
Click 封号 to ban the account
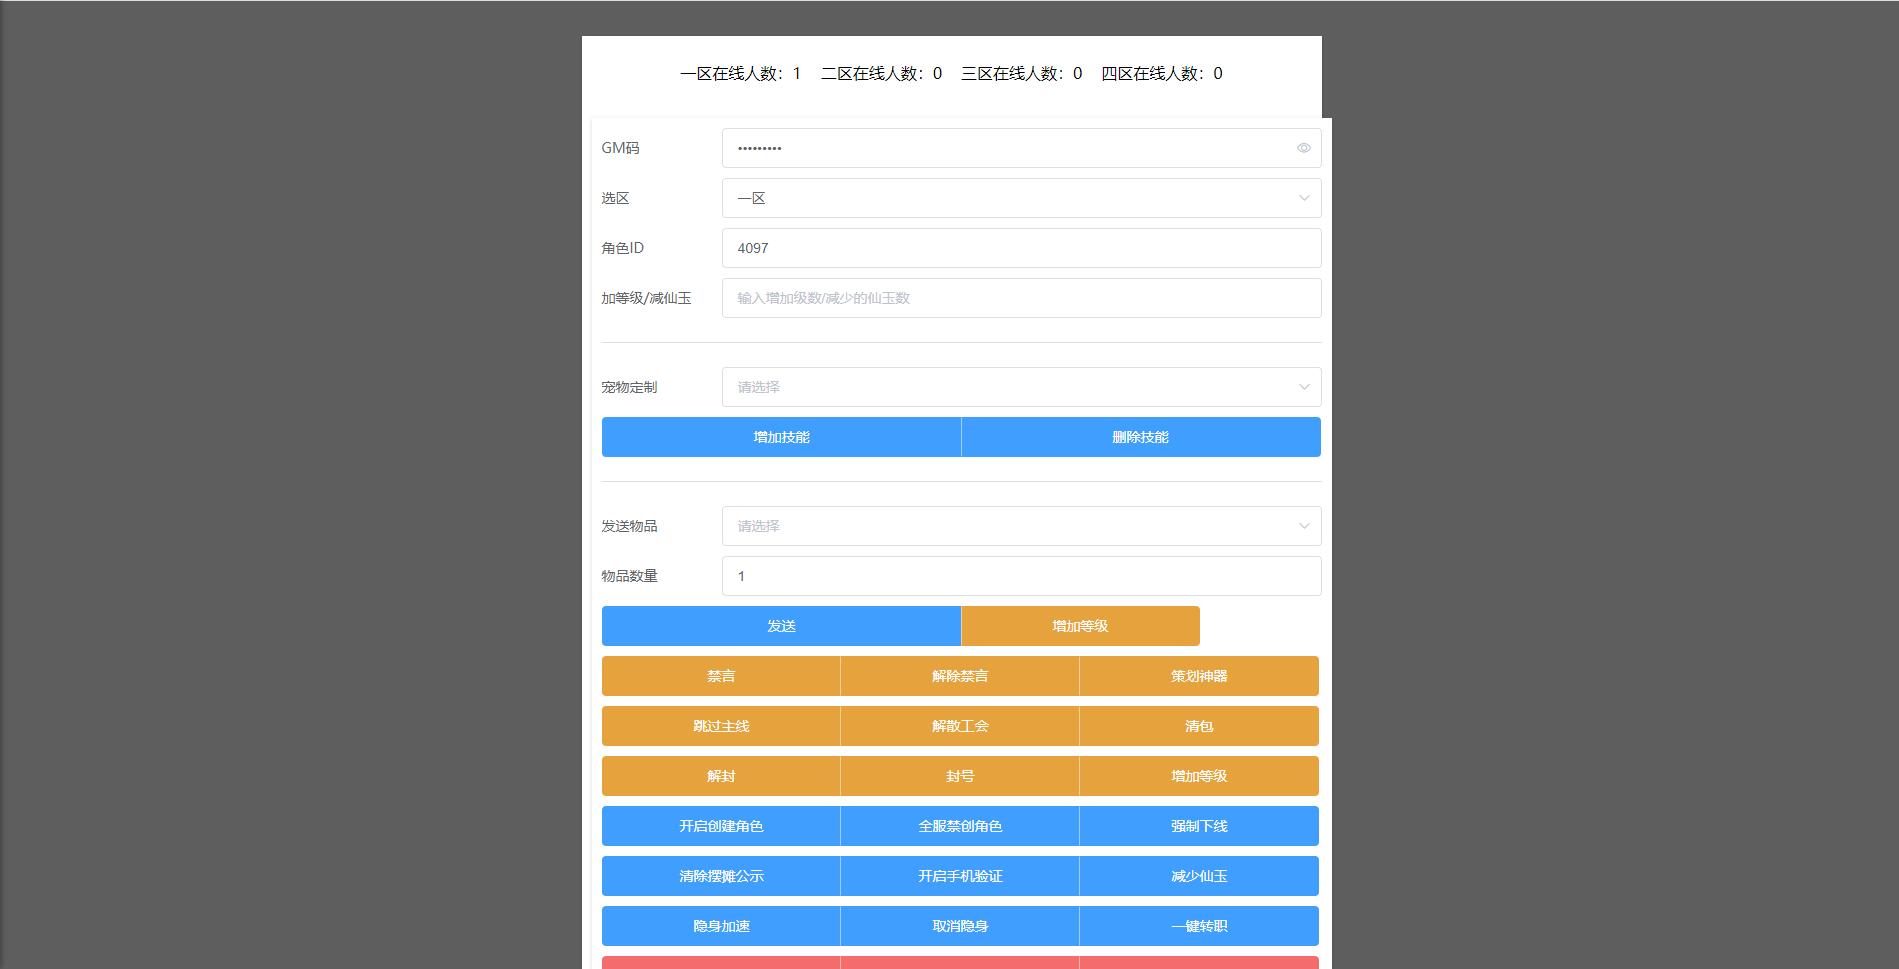point(959,775)
